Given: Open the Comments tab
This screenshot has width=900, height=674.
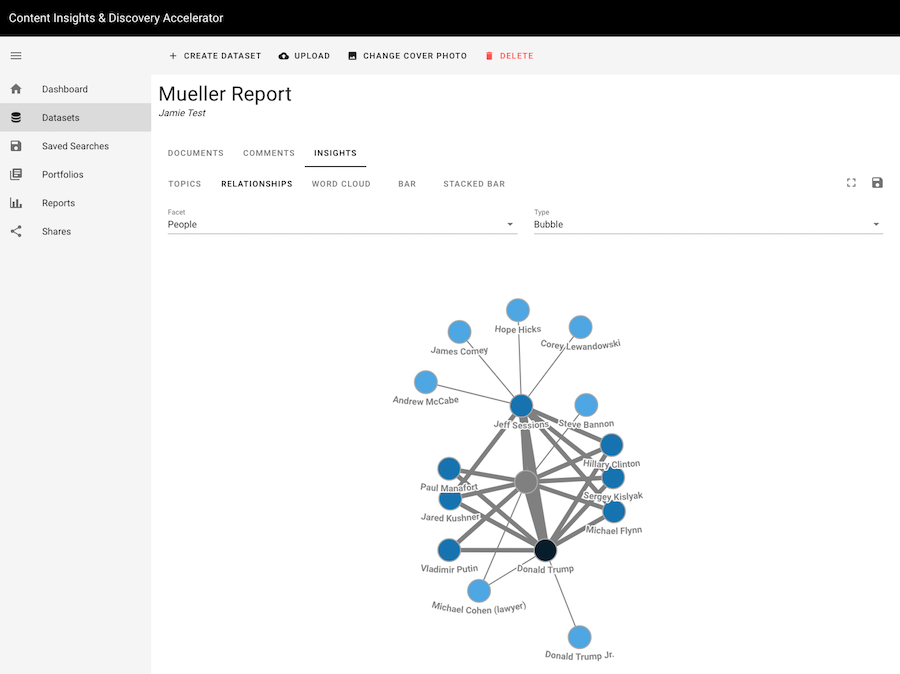Looking at the screenshot, I should (269, 153).
